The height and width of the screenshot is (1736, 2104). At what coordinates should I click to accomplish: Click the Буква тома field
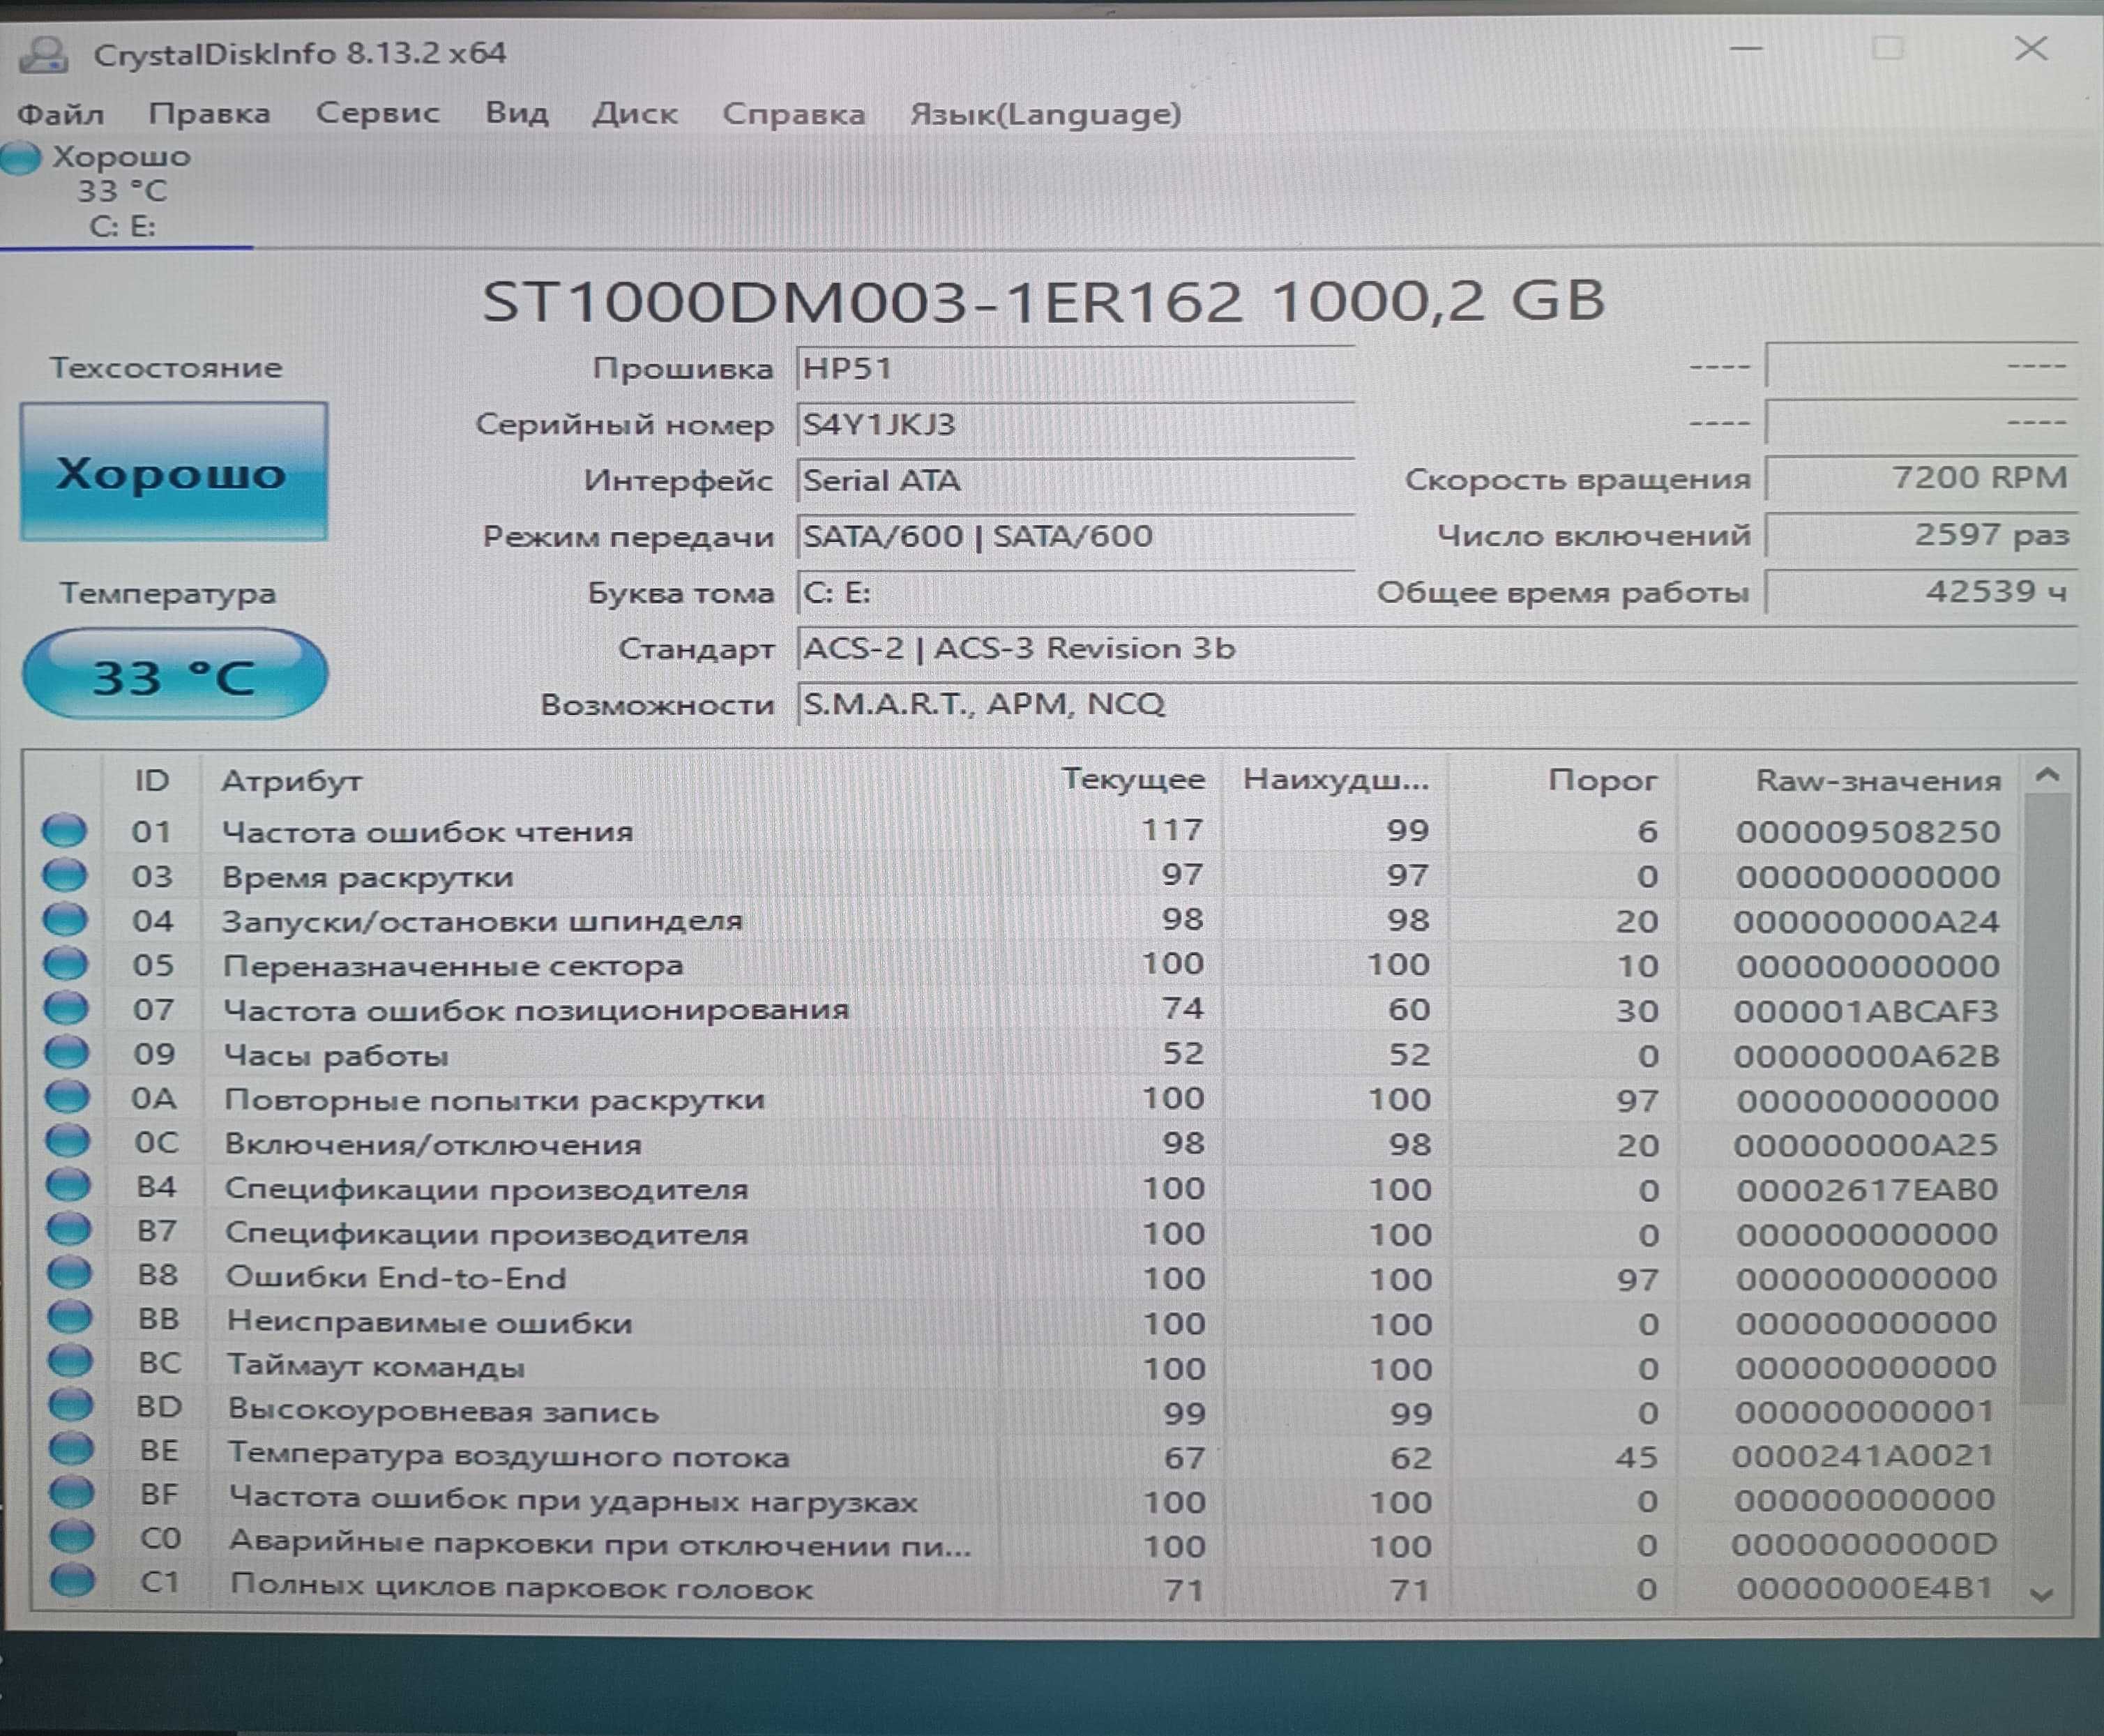(1075, 593)
